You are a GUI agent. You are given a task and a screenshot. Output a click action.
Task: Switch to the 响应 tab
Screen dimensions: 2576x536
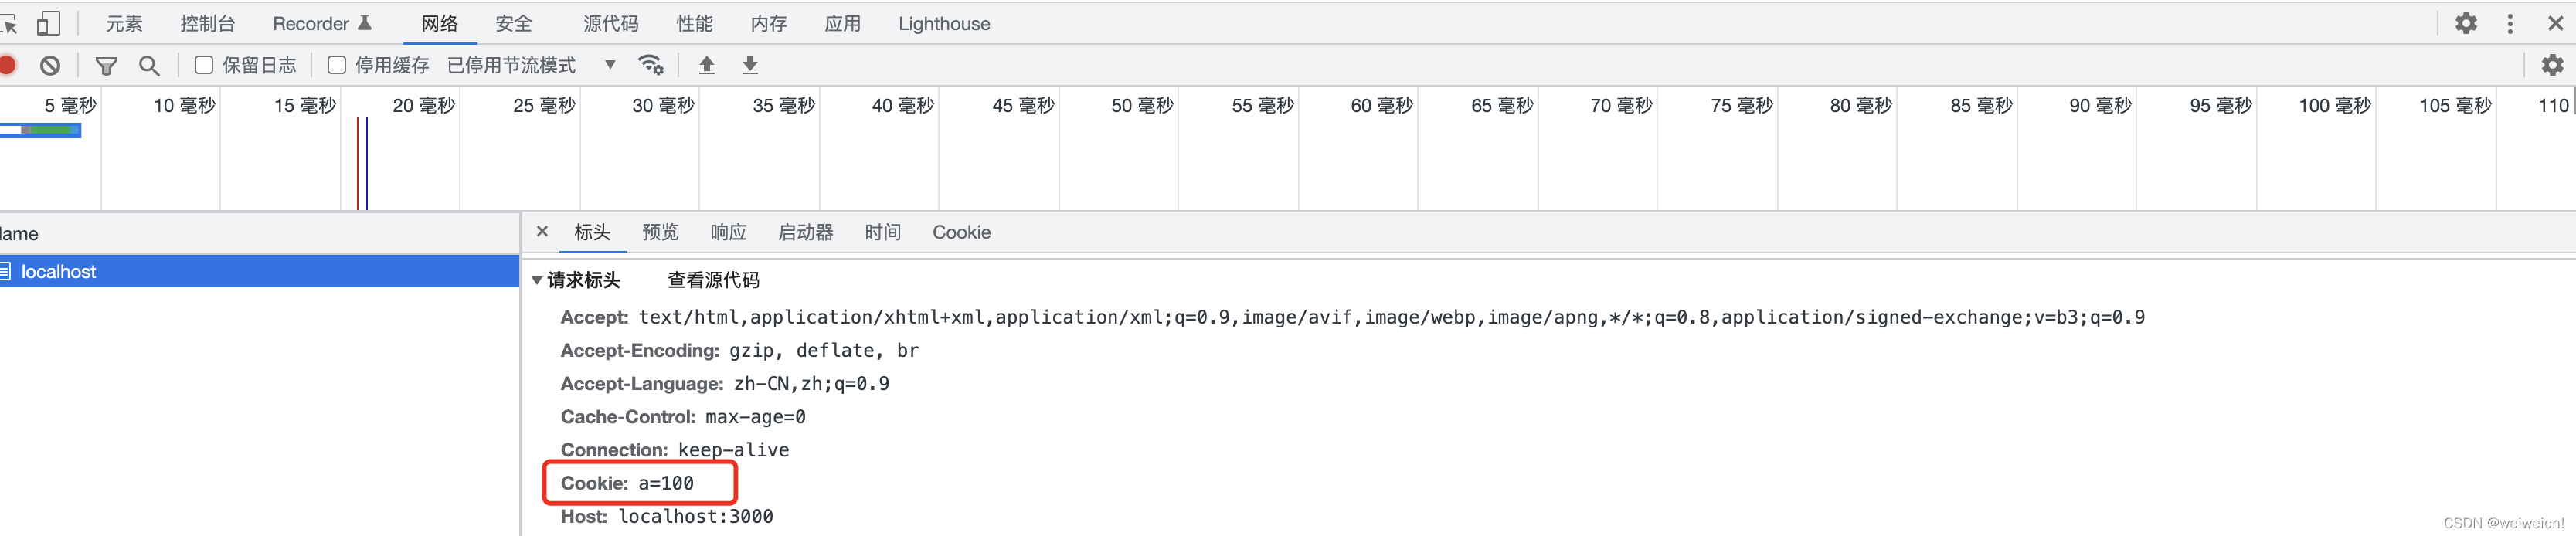pos(728,232)
